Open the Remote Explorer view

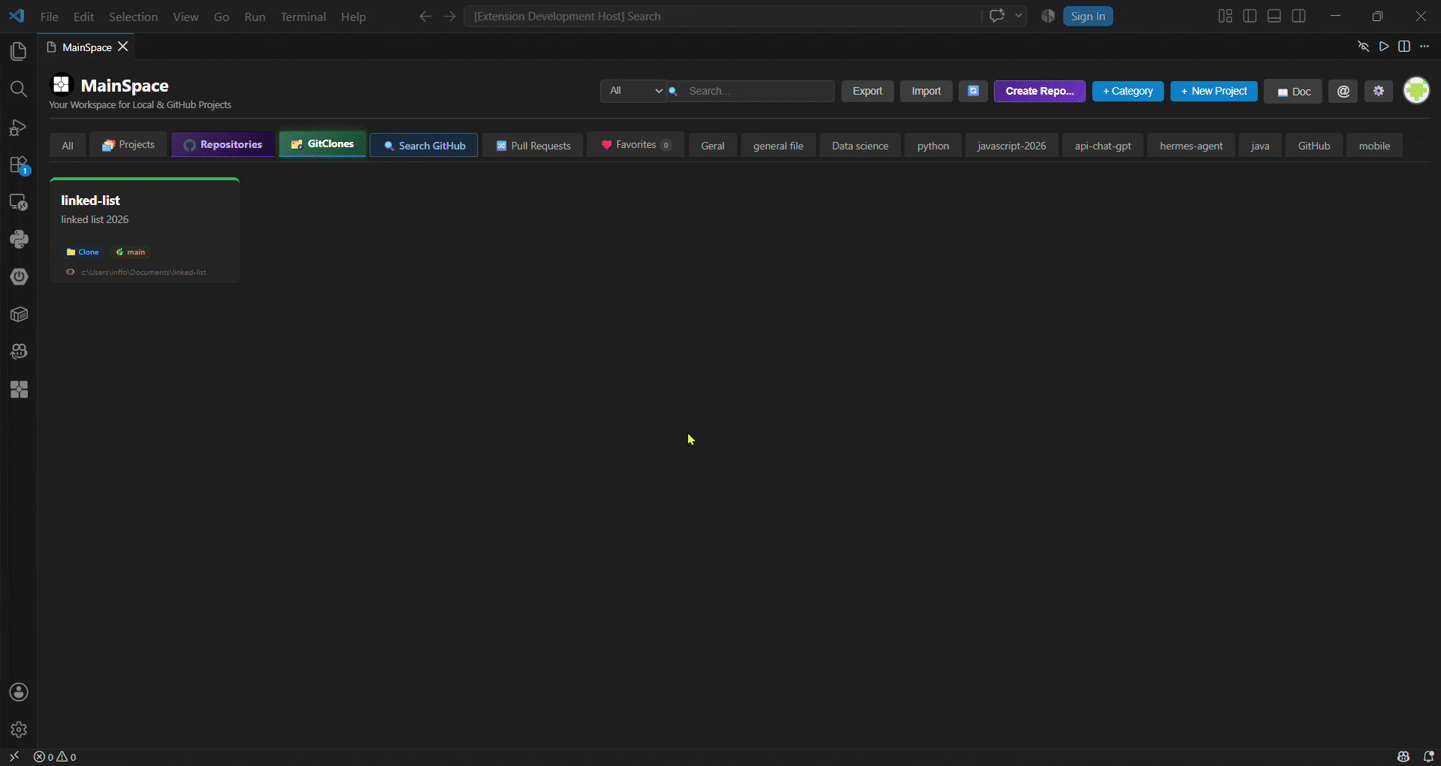point(18,202)
